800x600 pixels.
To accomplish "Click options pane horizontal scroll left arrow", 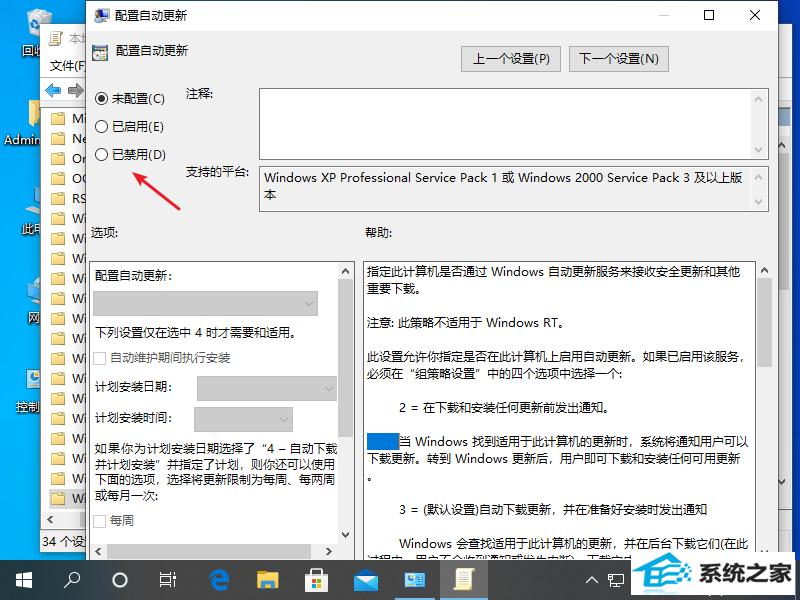I will (98, 552).
